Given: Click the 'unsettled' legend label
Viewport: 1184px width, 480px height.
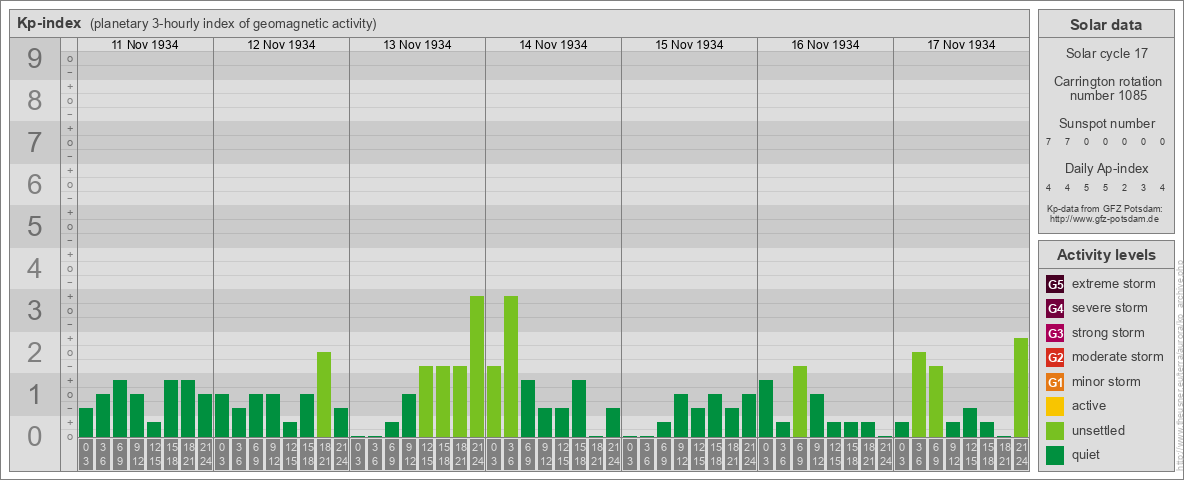Looking at the screenshot, I should click(x=1098, y=430).
